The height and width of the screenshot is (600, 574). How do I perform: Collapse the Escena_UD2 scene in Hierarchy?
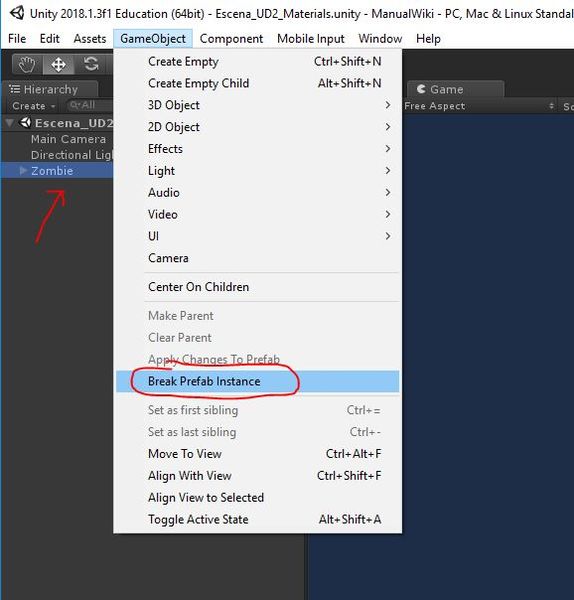click(10, 123)
